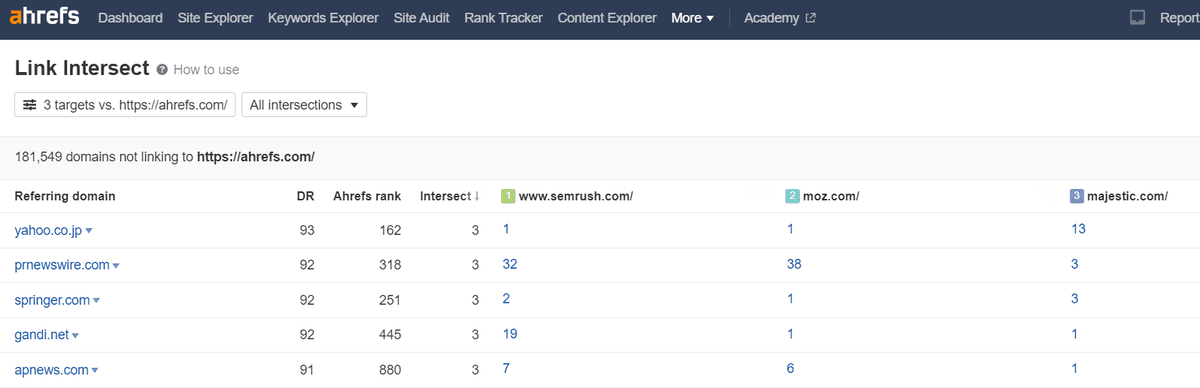Expand yahoo.co.jp domain dropdown arrow
Image resolution: width=1200 pixels, height=388 pixels.
tap(89, 231)
